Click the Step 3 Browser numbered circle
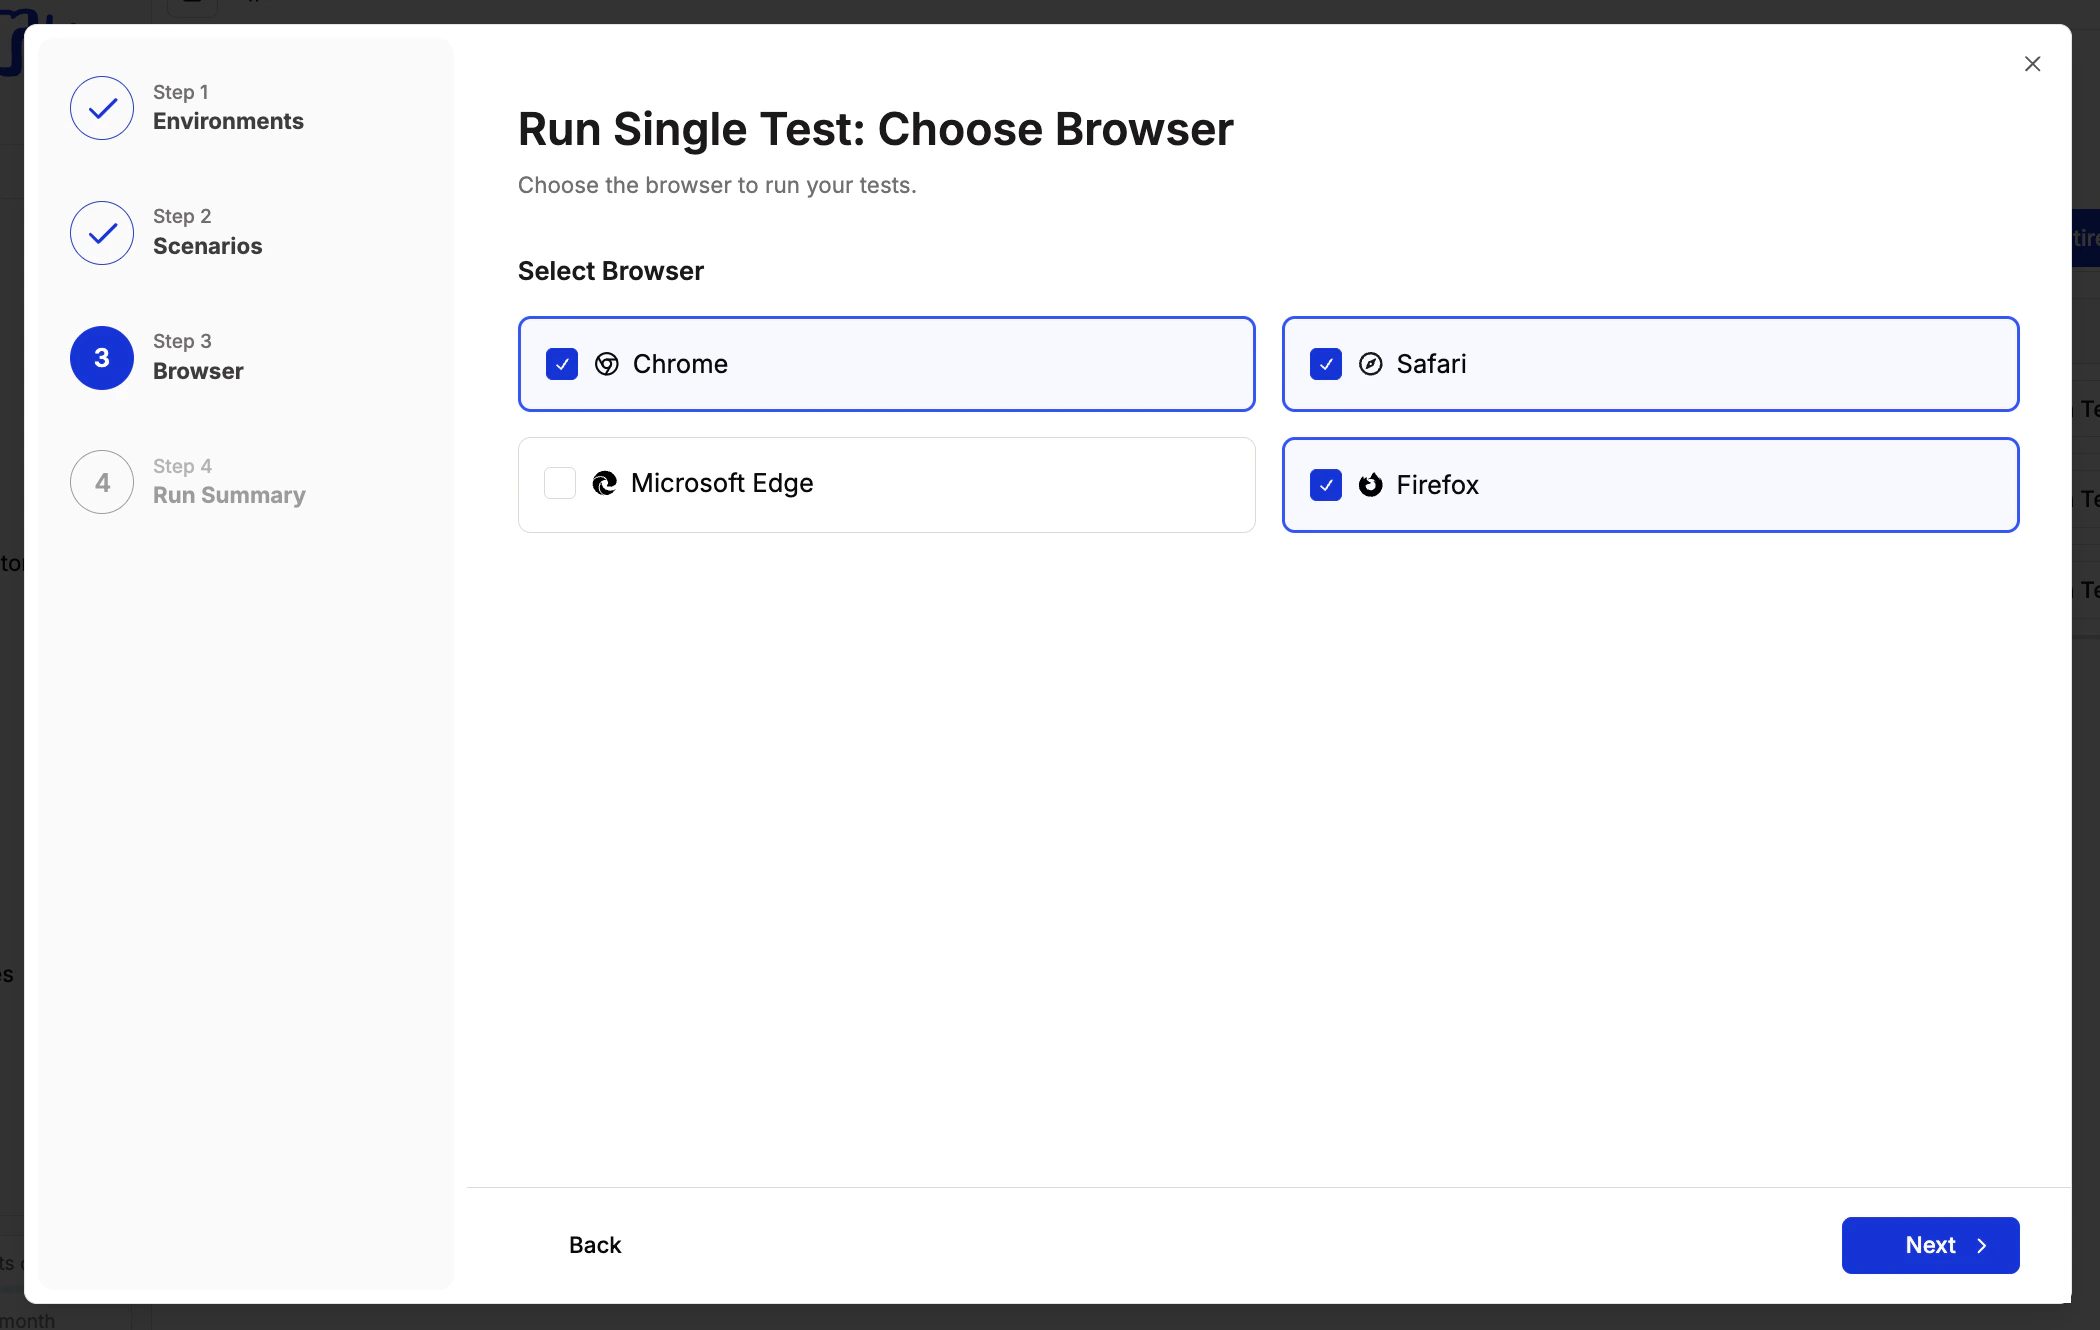Viewport: 2100px width, 1330px height. click(x=101, y=357)
